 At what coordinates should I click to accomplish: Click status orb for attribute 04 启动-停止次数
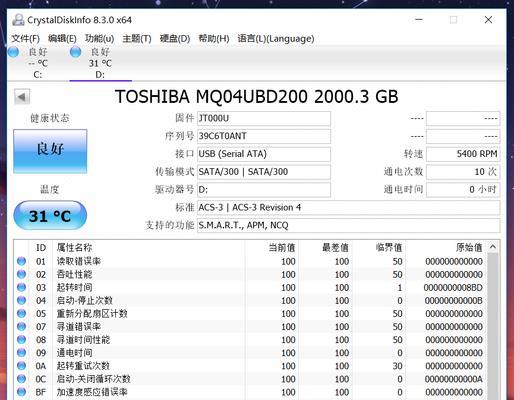pos(21,300)
